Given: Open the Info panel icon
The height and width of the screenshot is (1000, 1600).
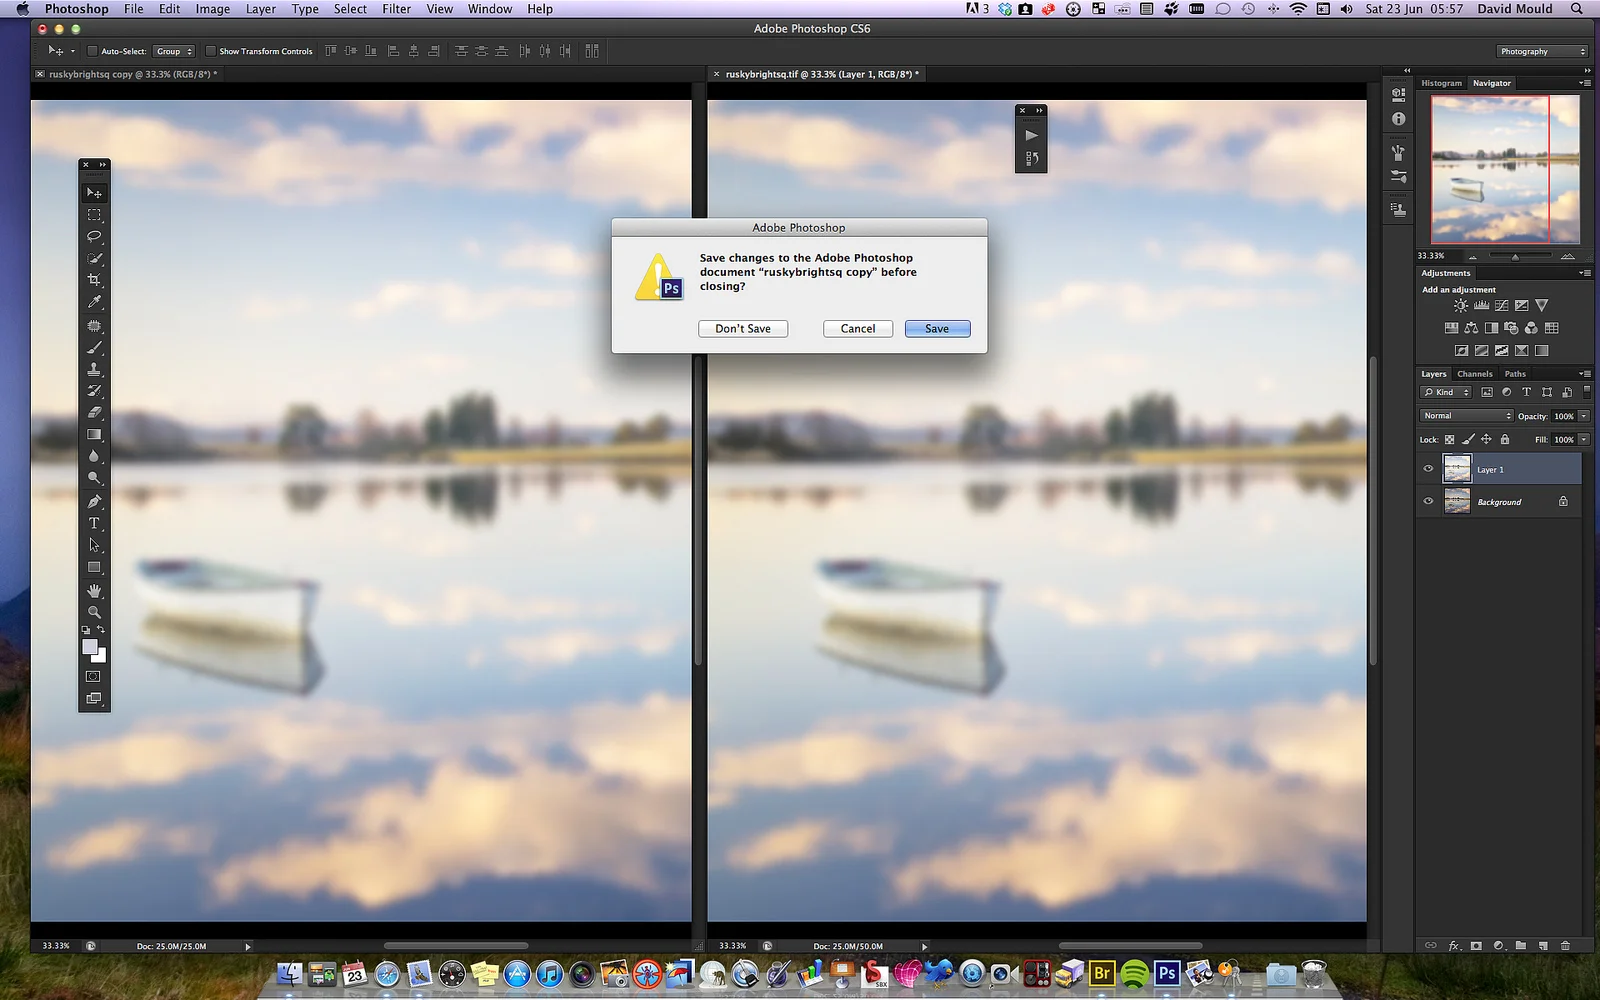Looking at the screenshot, I should (x=1398, y=119).
